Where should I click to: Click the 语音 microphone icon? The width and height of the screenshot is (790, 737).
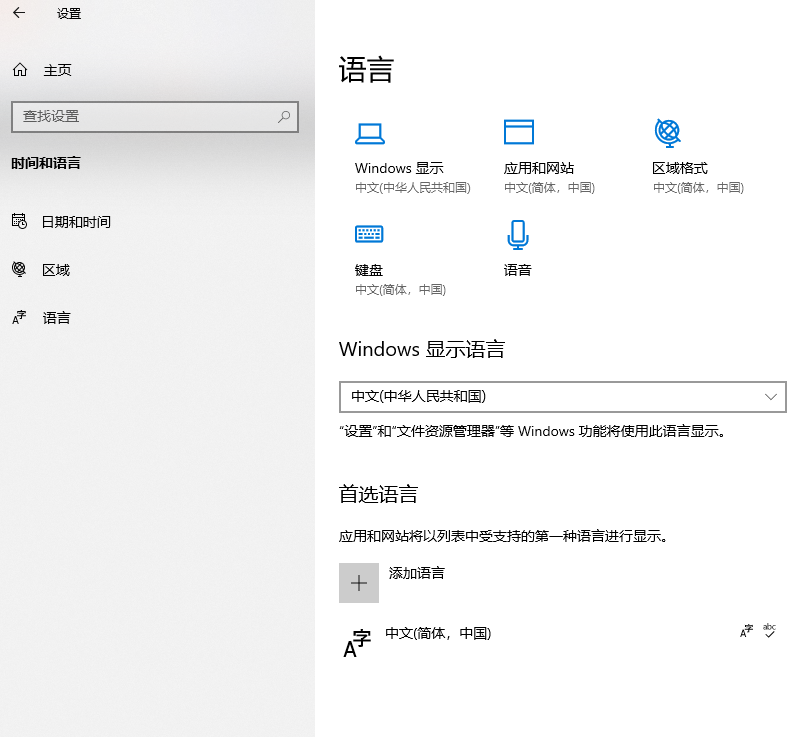518,235
